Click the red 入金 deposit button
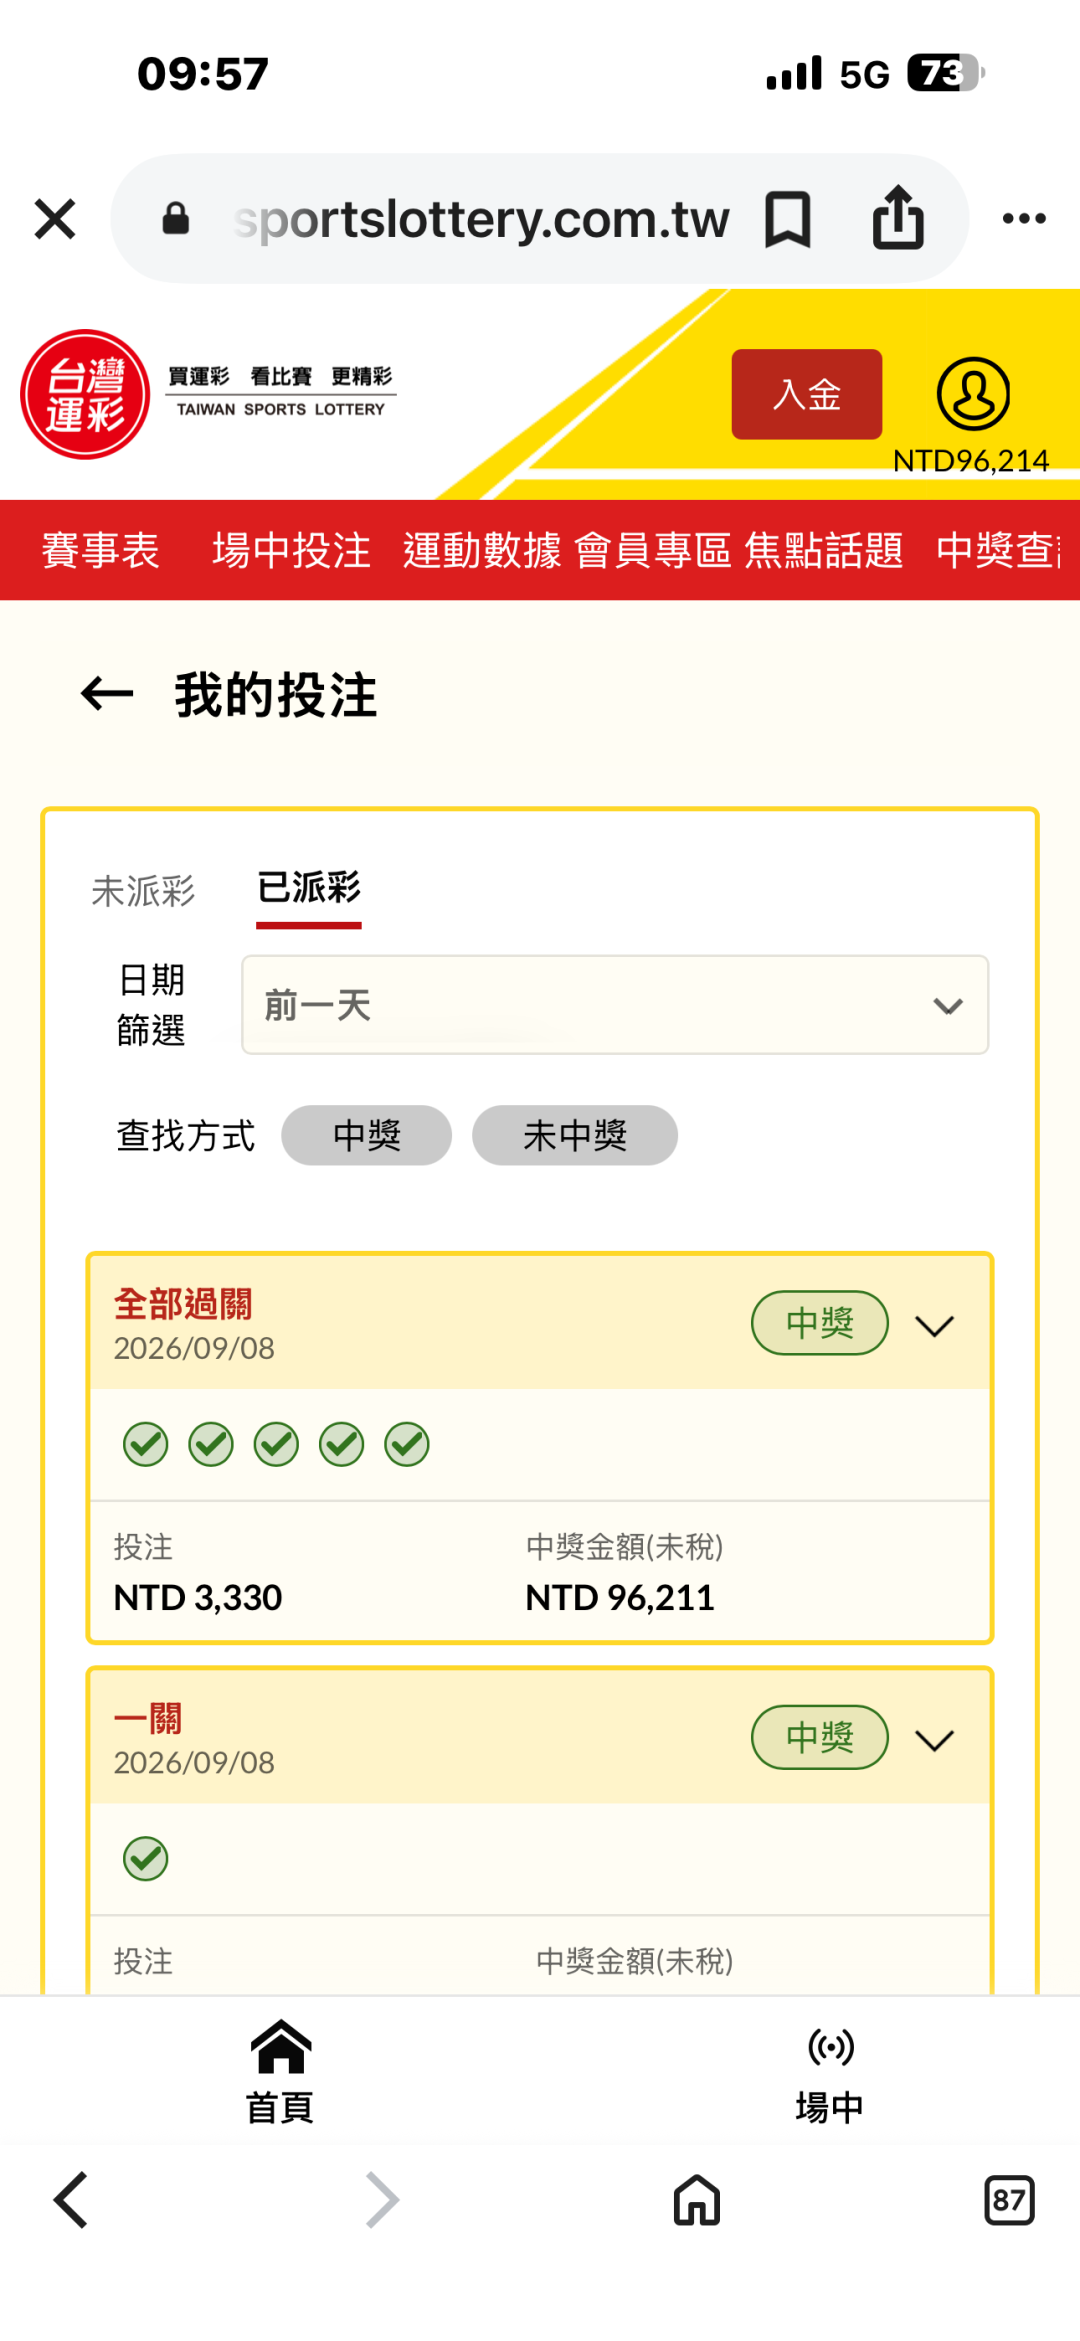The image size is (1080, 2341). [x=807, y=394]
